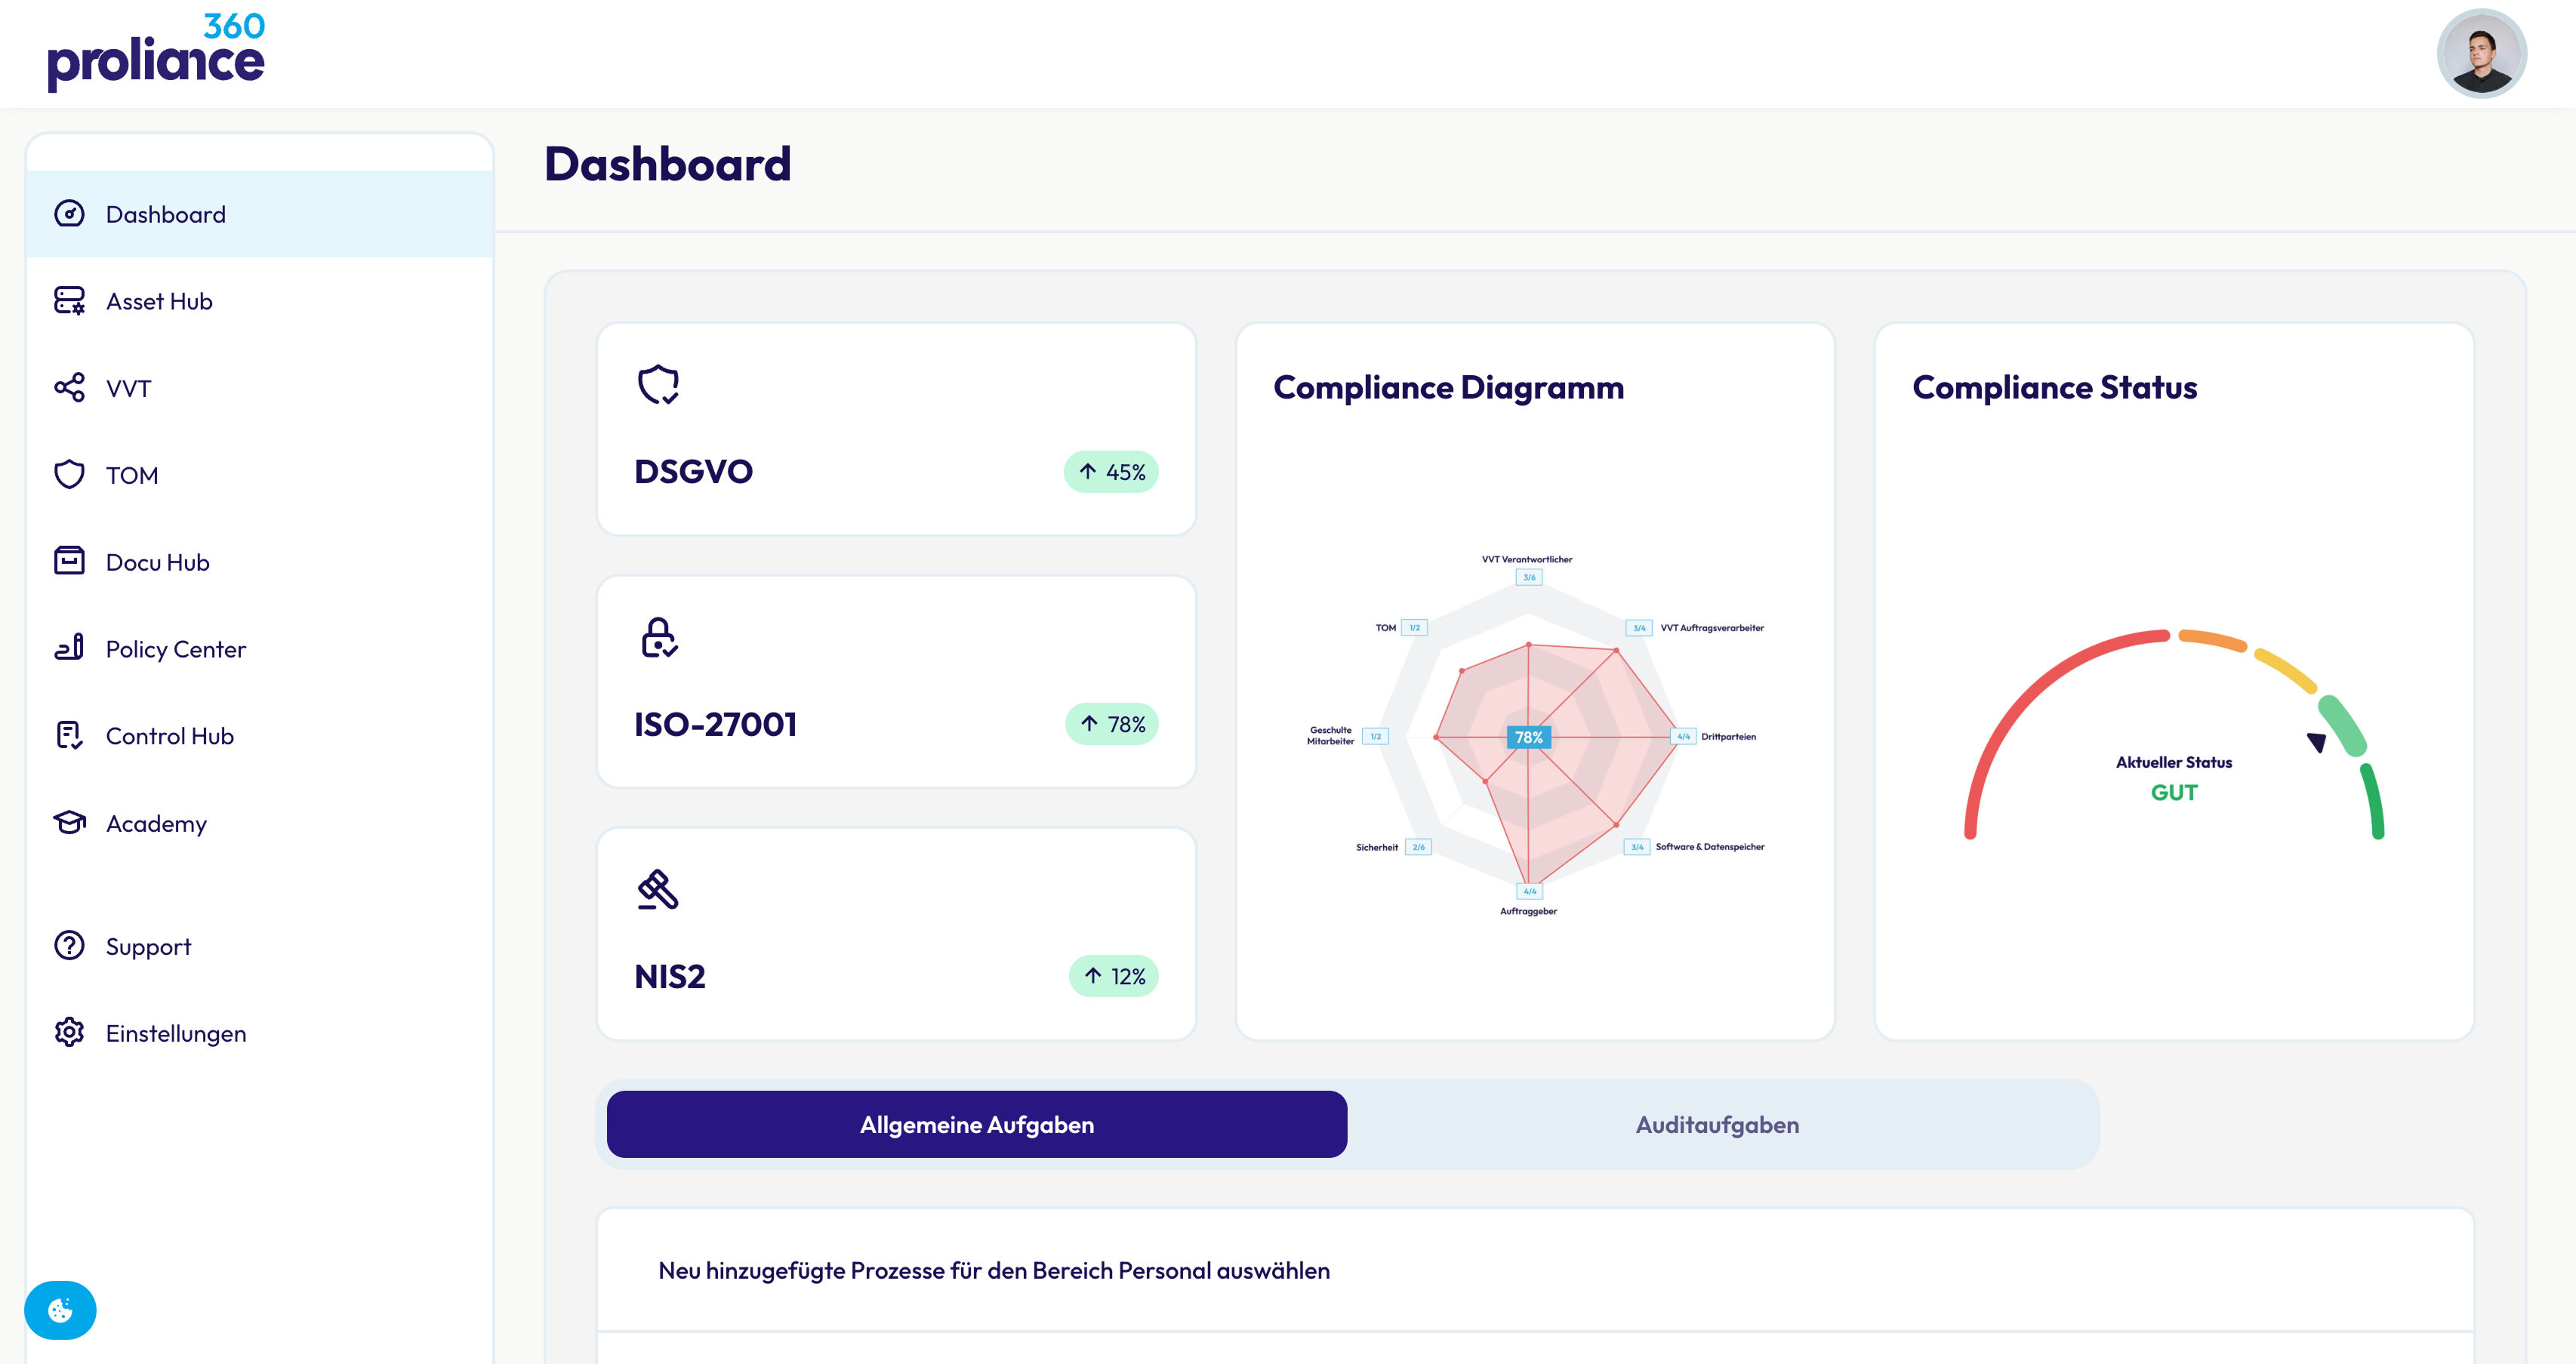Select the Academy graduation cap icon
This screenshot has height=1364, width=2576.
tap(69, 822)
